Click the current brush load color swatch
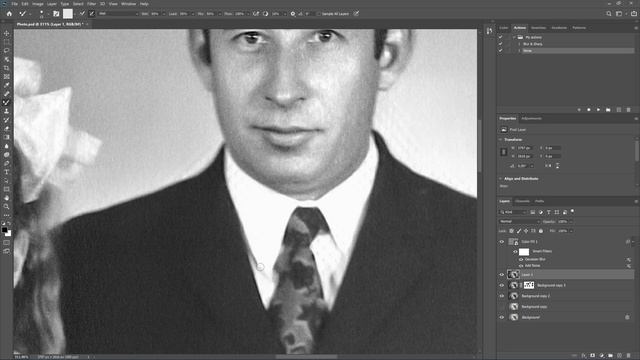This screenshot has width=640, height=360. tap(68, 13)
